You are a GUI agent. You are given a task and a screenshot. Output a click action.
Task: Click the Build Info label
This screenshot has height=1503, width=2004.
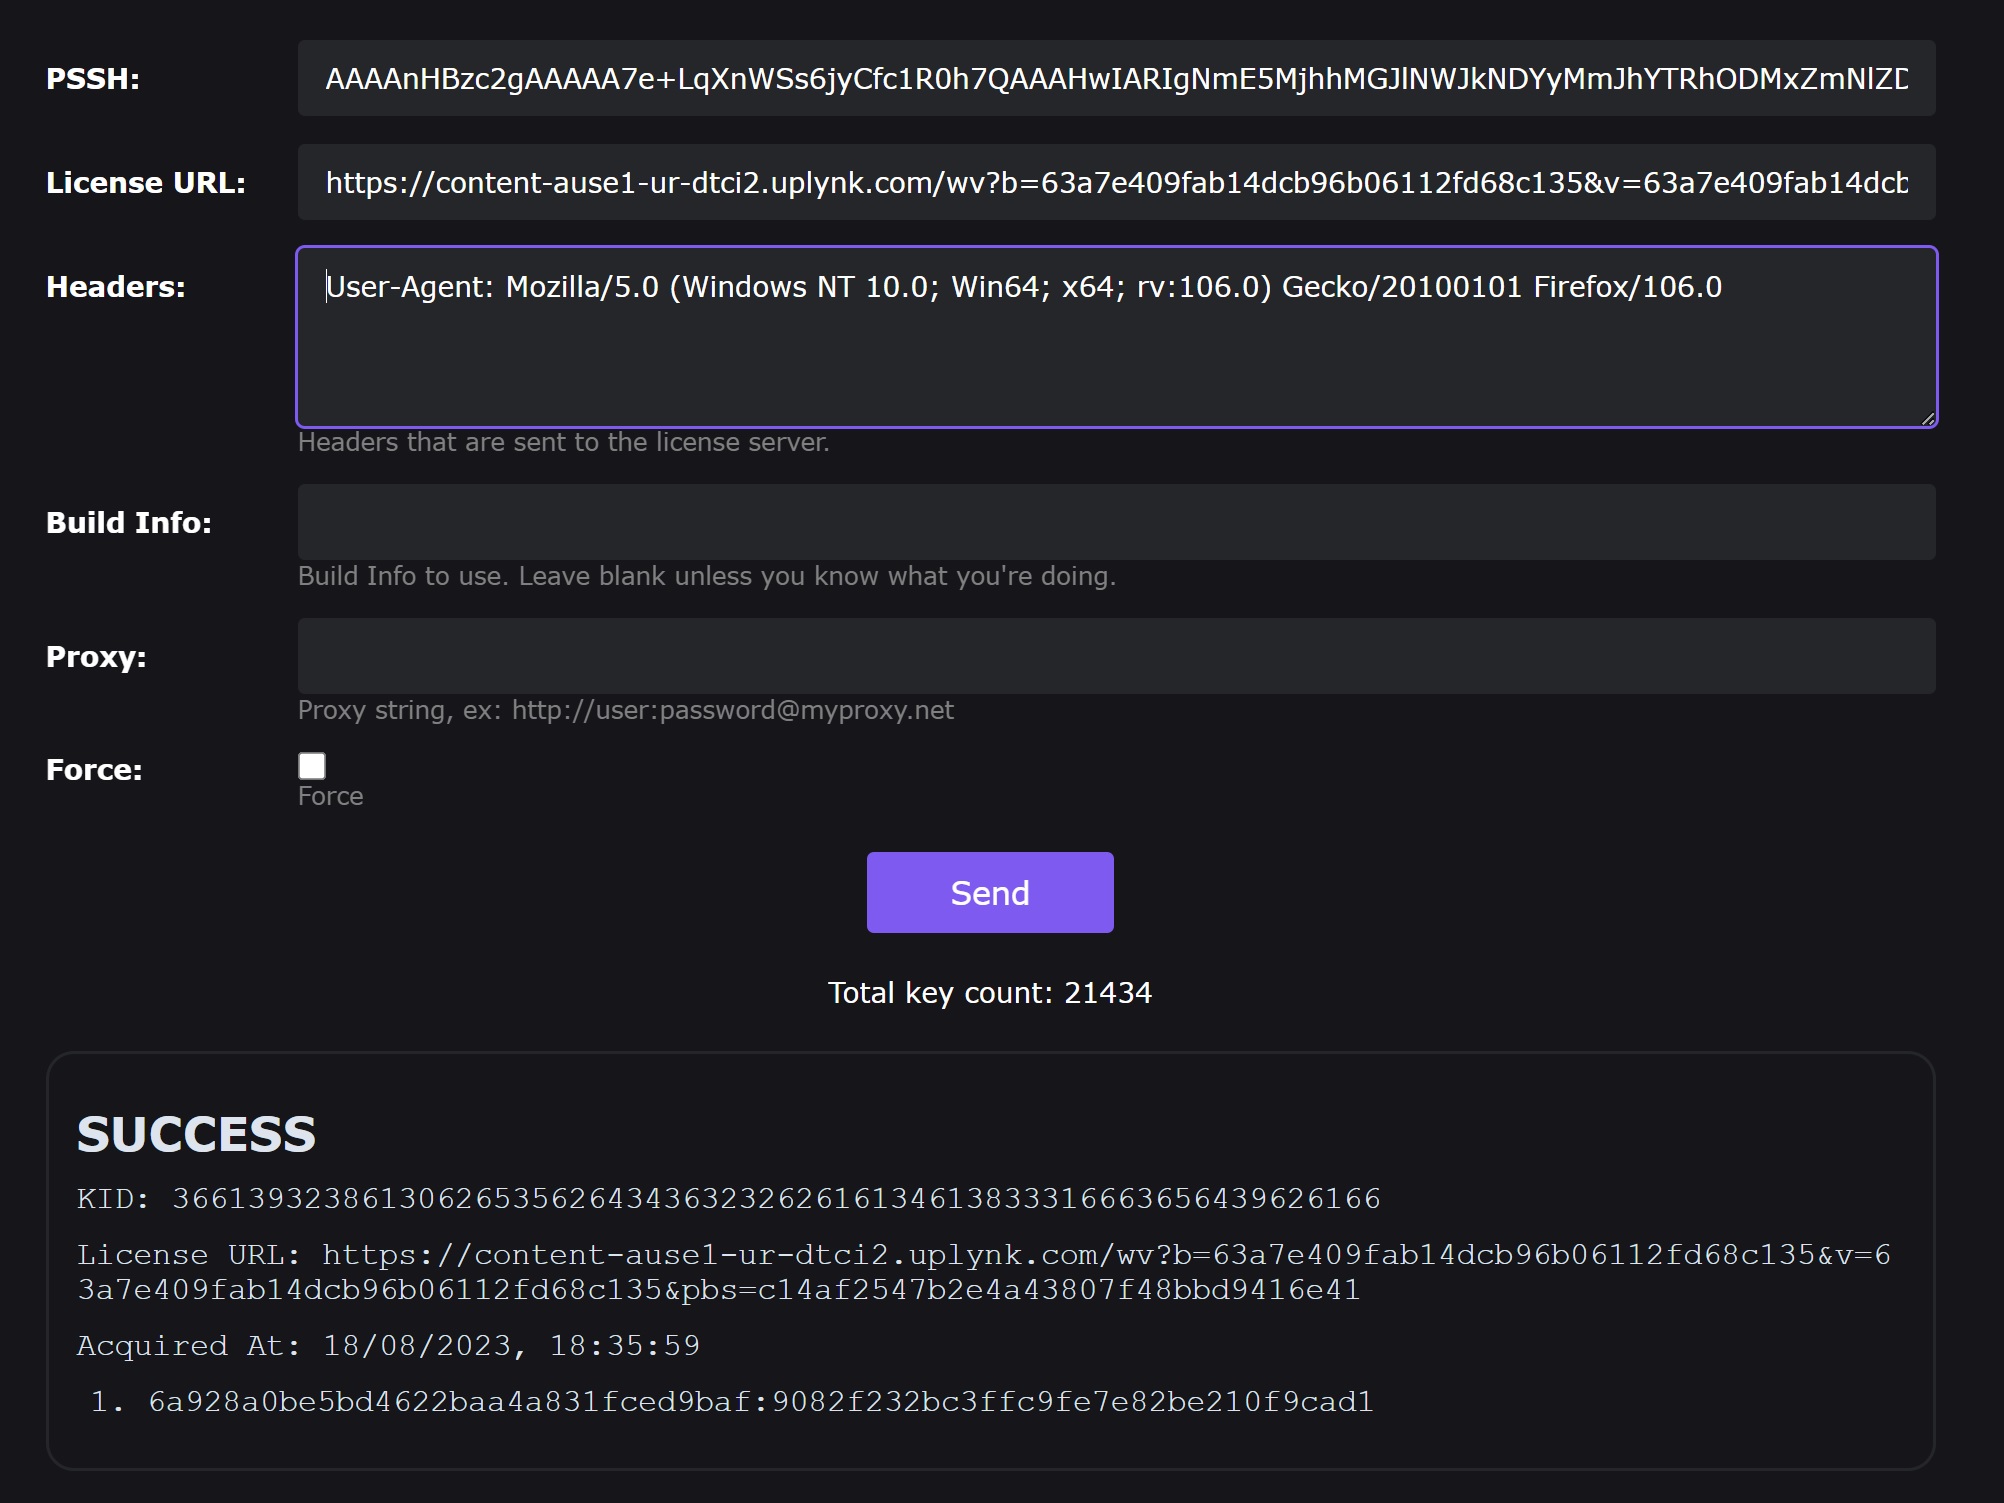128,522
